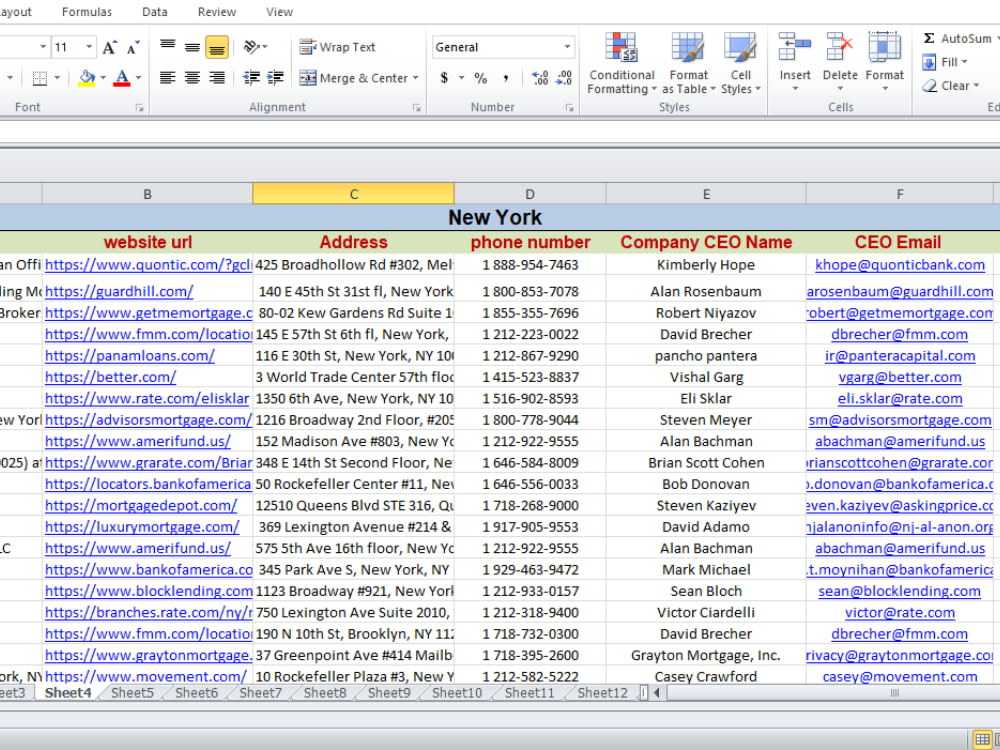The height and width of the screenshot is (750, 1000).
Task: Click the horizontal scrollbar thumb
Action: tap(894, 693)
